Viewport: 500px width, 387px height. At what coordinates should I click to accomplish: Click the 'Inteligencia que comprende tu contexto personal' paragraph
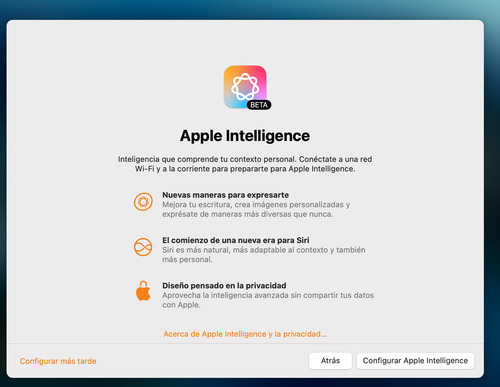[245, 164]
